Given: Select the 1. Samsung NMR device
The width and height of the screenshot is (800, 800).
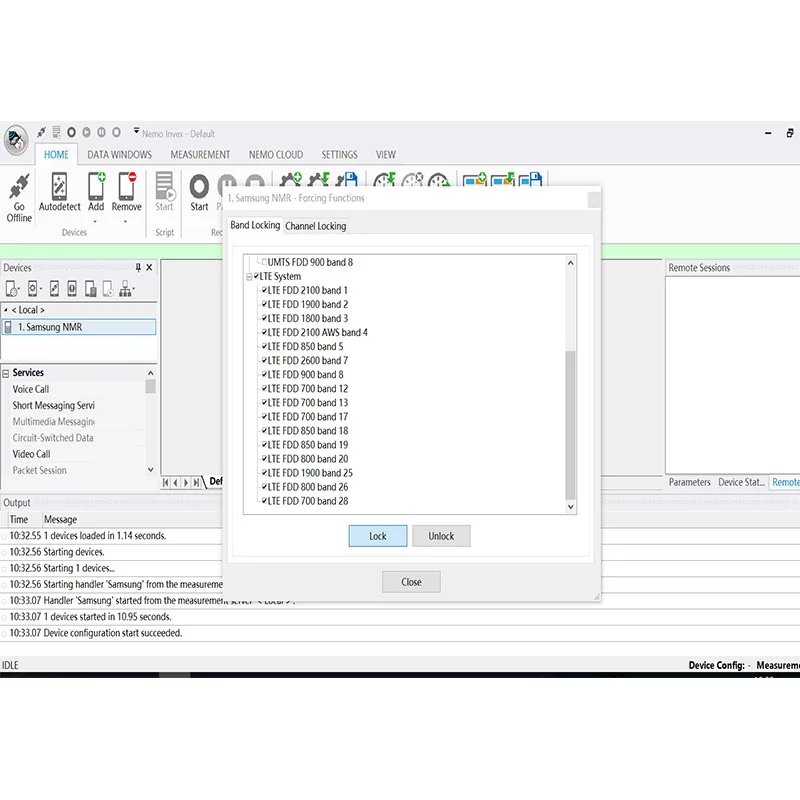Looking at the screenshot, I should 79,327.
